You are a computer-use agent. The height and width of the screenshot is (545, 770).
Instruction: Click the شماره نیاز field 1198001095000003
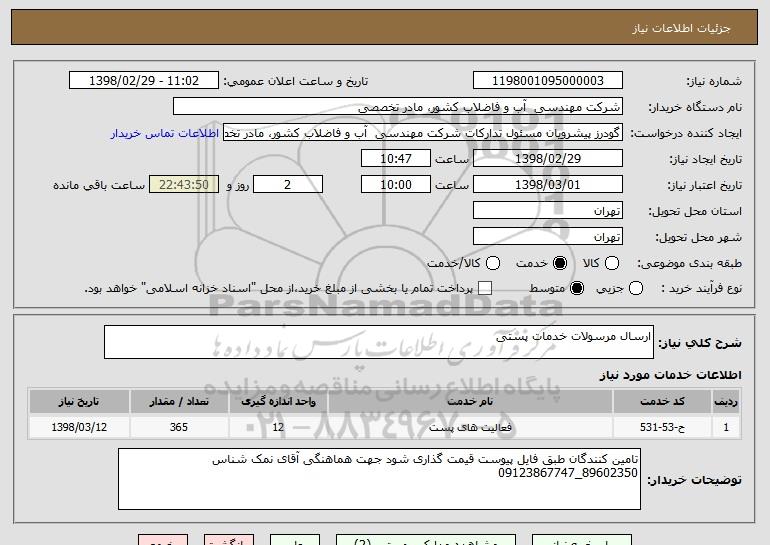point(548,81)
